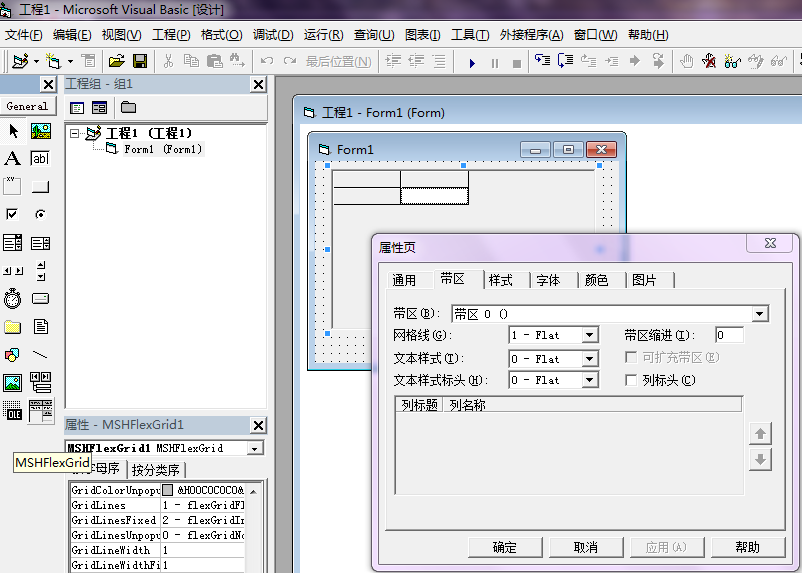The image size is (802, 573).
Task: Click the 帮助 button in 属性页
Action: pos(748,547)
